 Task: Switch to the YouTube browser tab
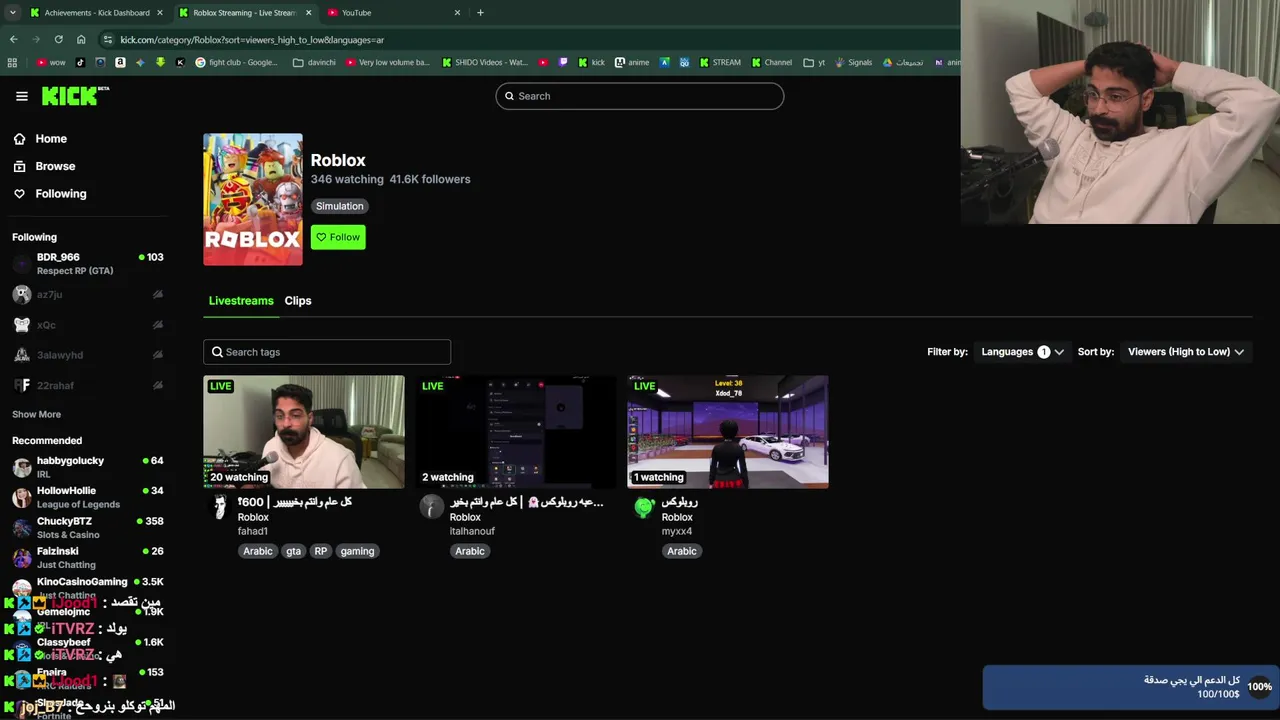[x=395, y=13]
